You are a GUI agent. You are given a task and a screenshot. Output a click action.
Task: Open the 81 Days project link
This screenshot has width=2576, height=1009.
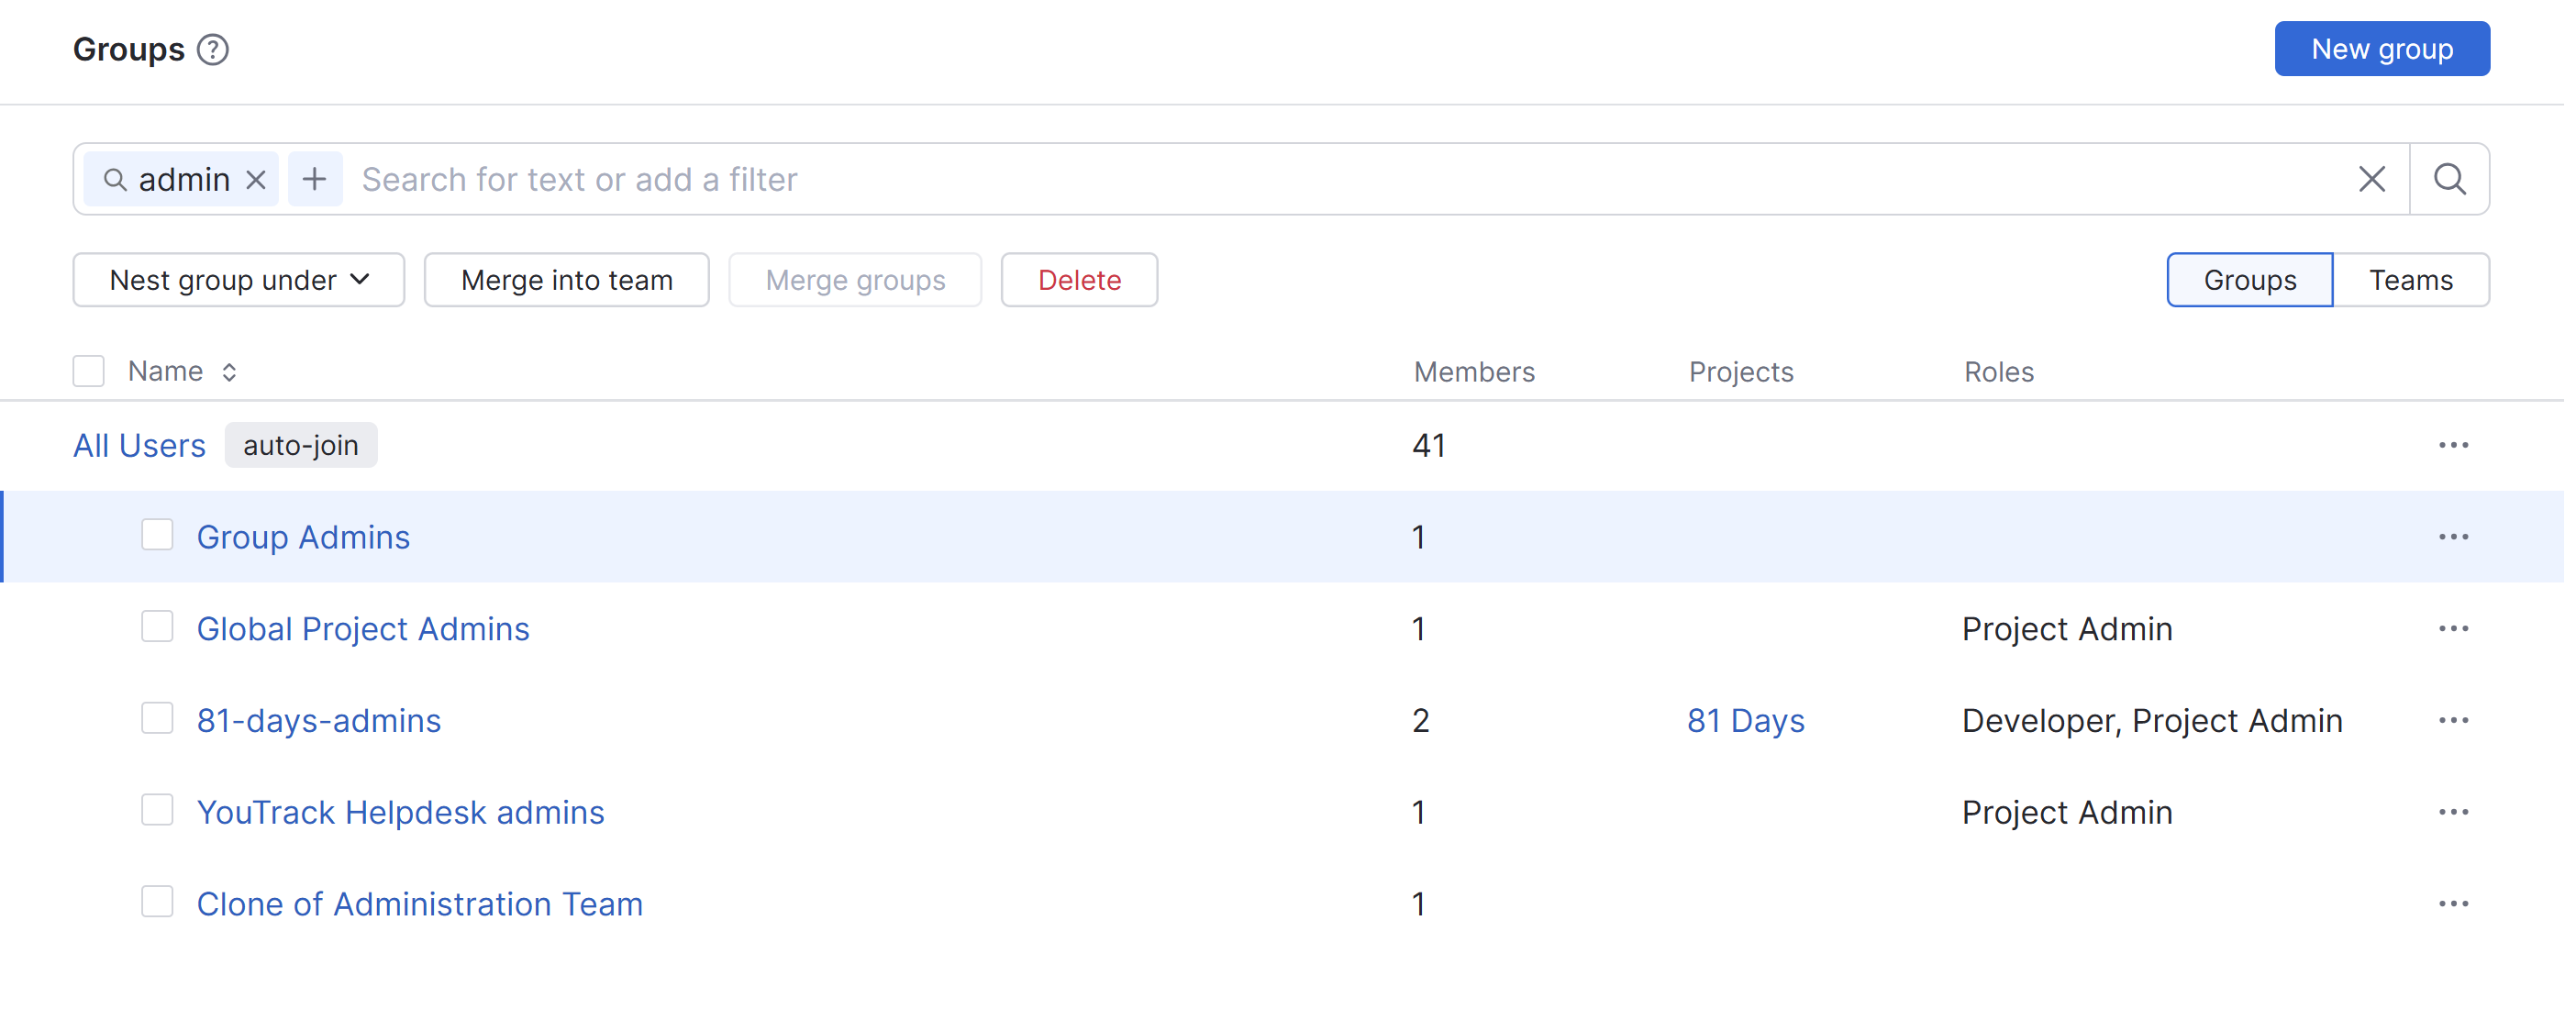point(1745,720)
